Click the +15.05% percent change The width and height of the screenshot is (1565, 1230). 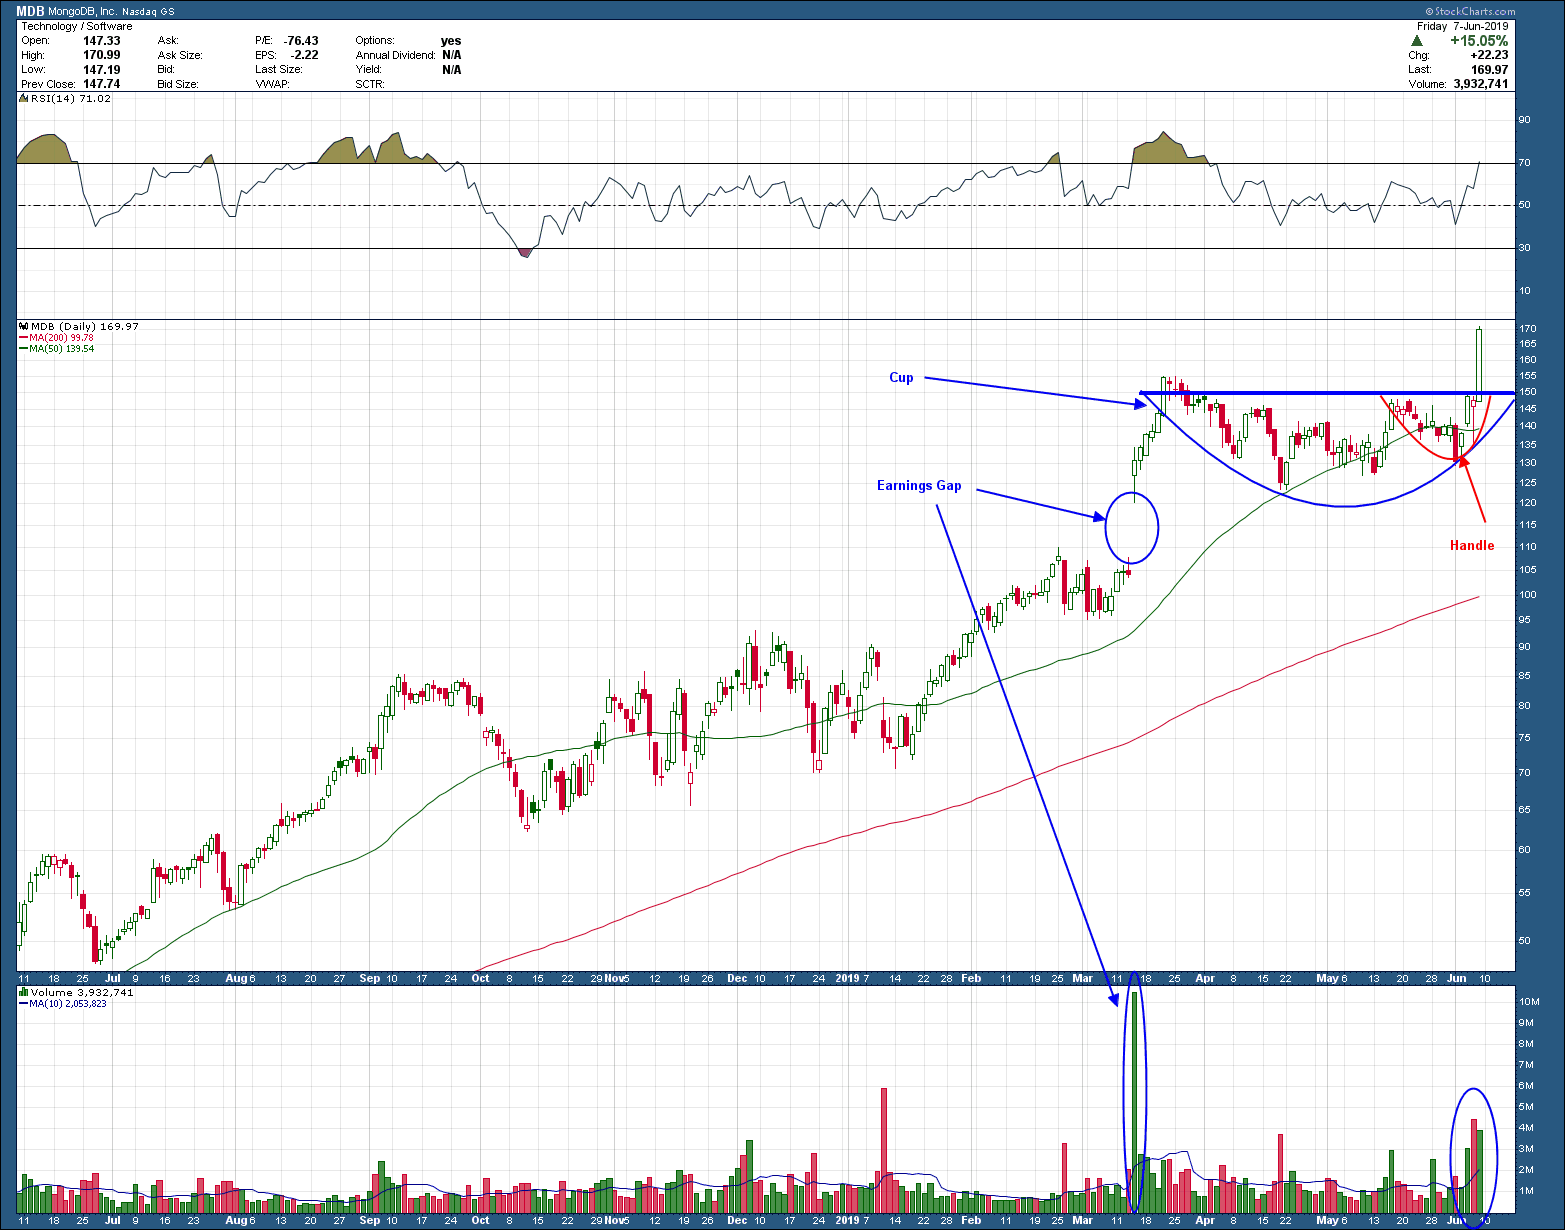1480,41
